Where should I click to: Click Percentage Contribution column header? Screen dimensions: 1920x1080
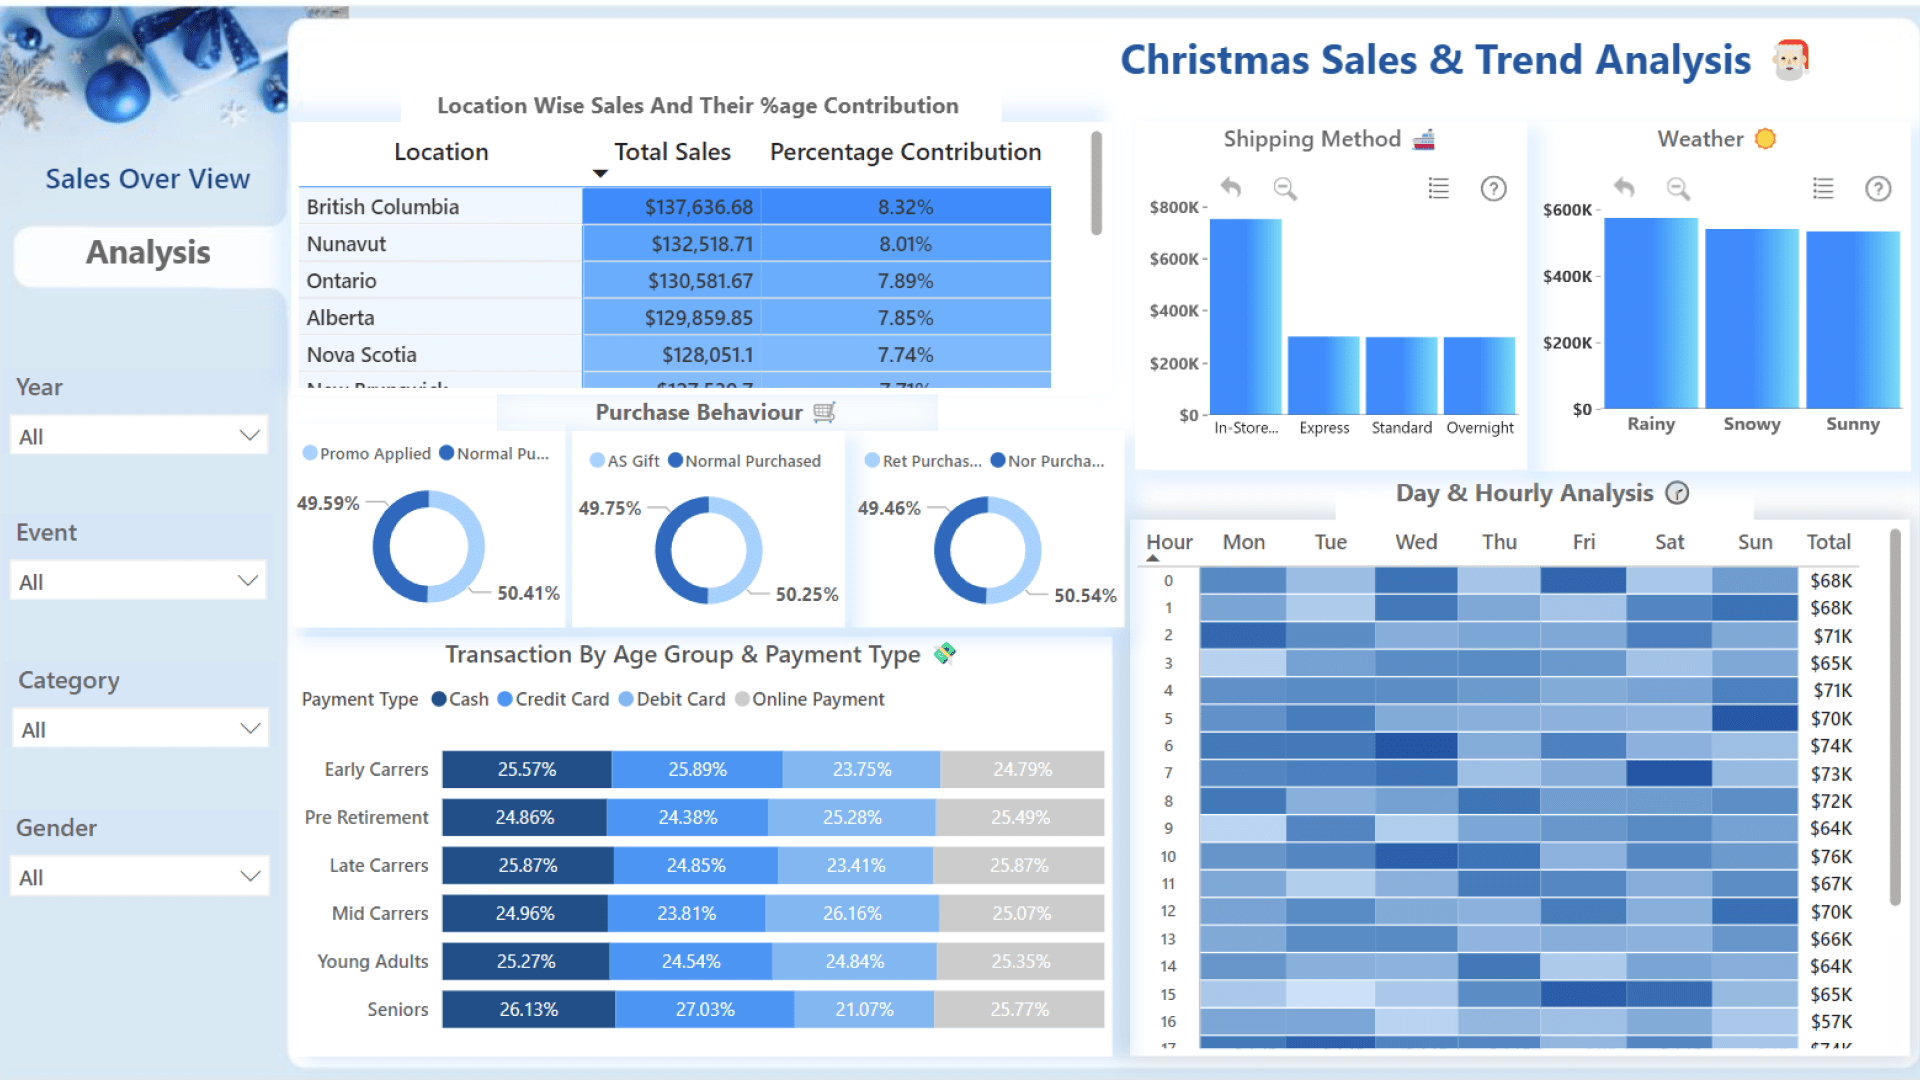tap(905, 152)
